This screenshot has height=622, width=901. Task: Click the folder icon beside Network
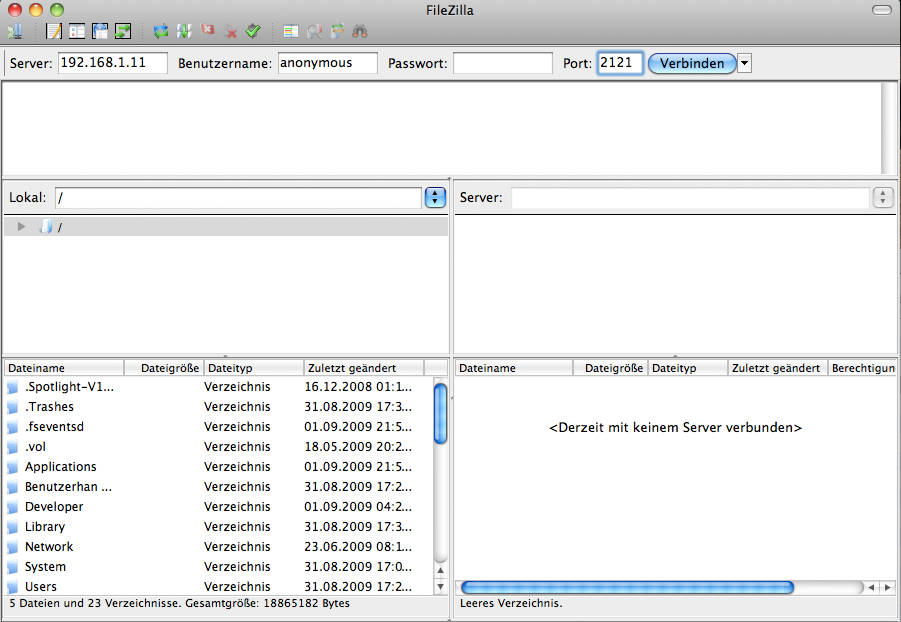pyautogui.click(x=13, y=547)
